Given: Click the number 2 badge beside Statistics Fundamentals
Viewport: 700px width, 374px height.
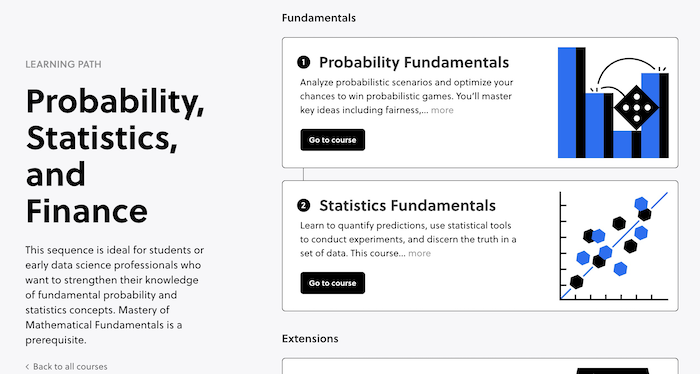Looking at the screenshot, I should point(304,206).
